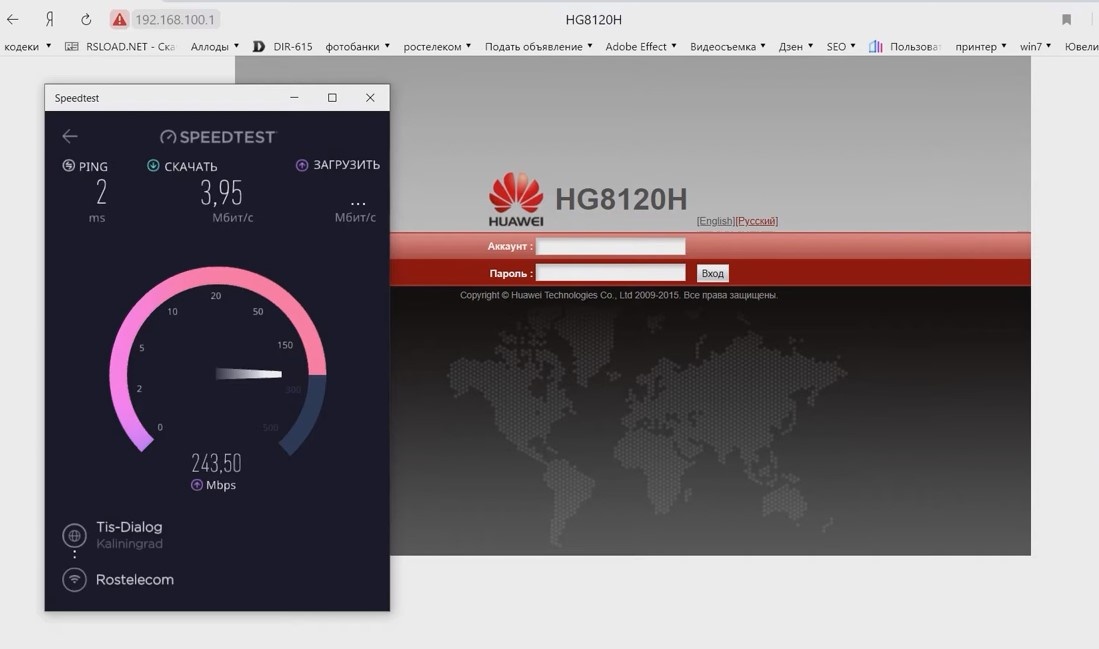Click the 243,50 current speed readout
Viewport: 1099px width, 649px height.
pyautogui.click(x=216, y=463)
